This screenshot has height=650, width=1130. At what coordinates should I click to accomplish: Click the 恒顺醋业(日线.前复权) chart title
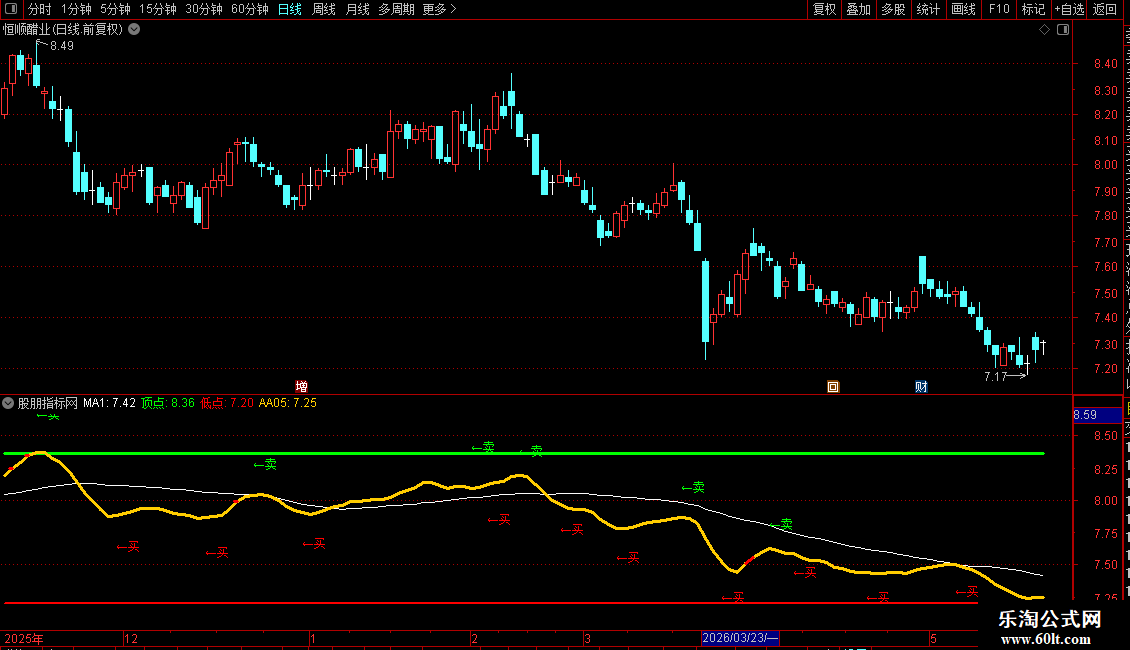(x=63, y=30)
